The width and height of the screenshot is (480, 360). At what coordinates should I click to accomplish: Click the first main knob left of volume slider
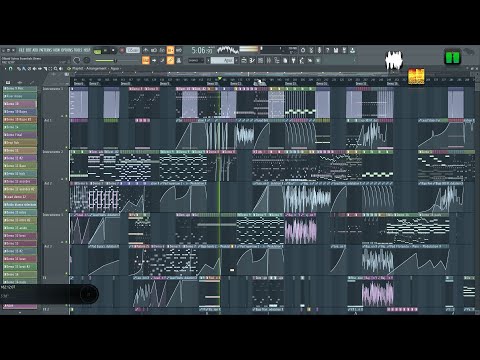[x=76, y=60]
